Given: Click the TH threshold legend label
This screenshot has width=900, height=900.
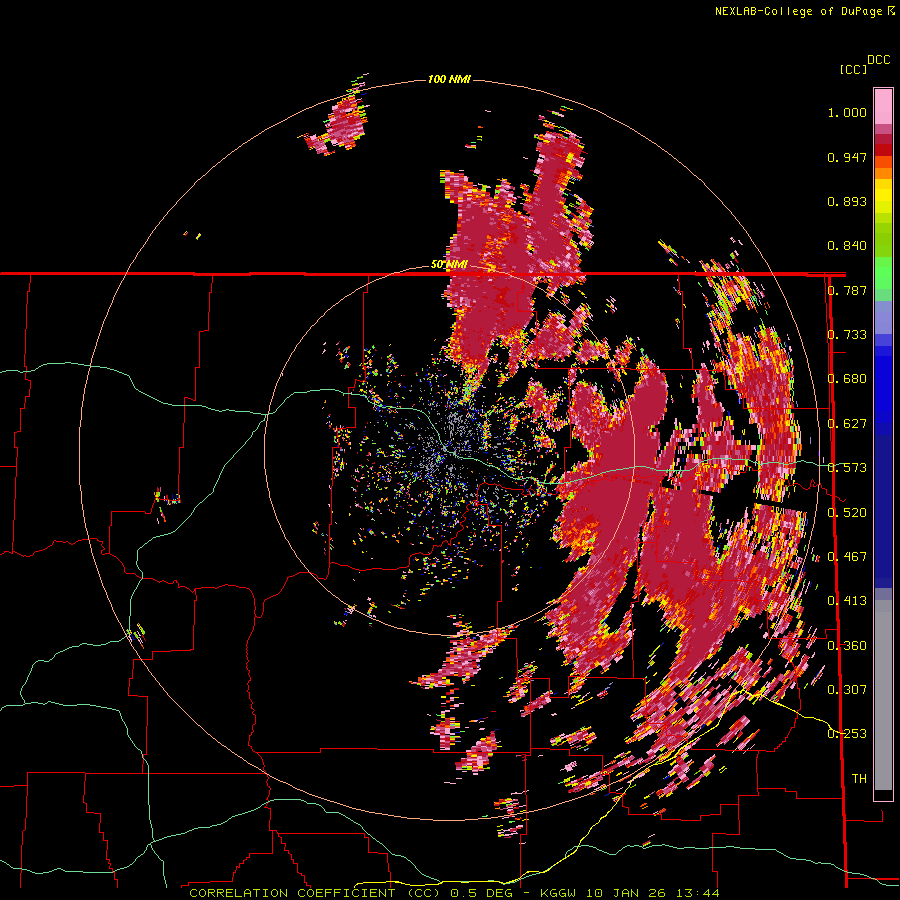Looking at the screenshot, I should point(859,778).
